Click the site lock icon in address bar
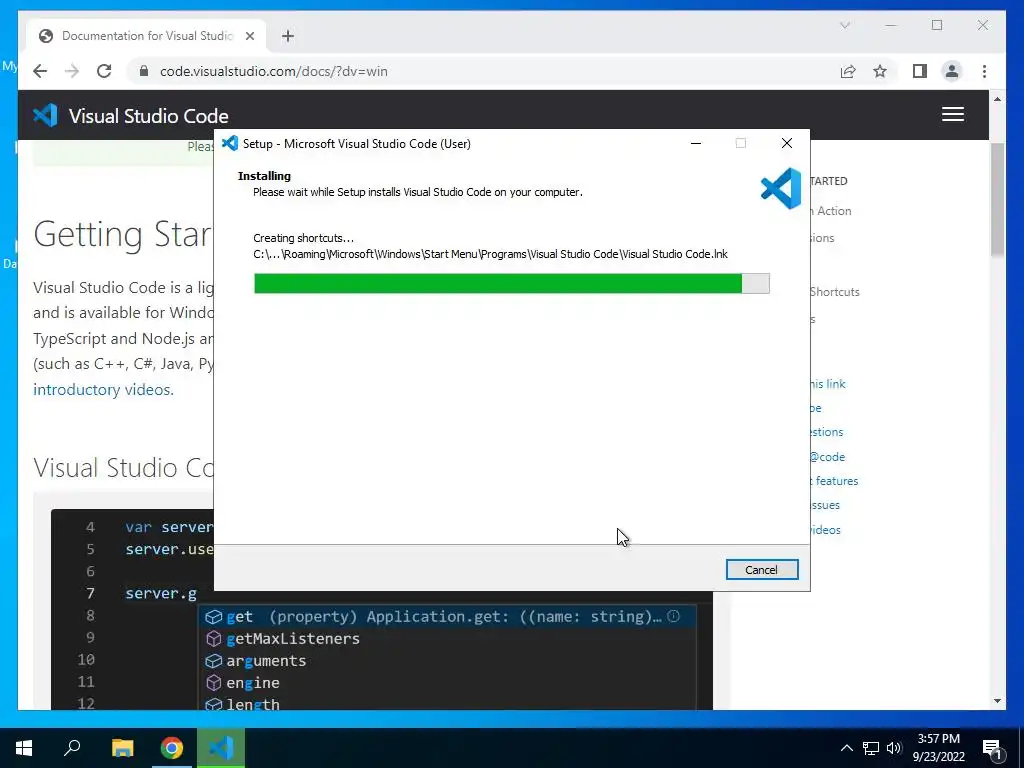Viewport: 1024px width, 768px height. [x=144, y=71]
